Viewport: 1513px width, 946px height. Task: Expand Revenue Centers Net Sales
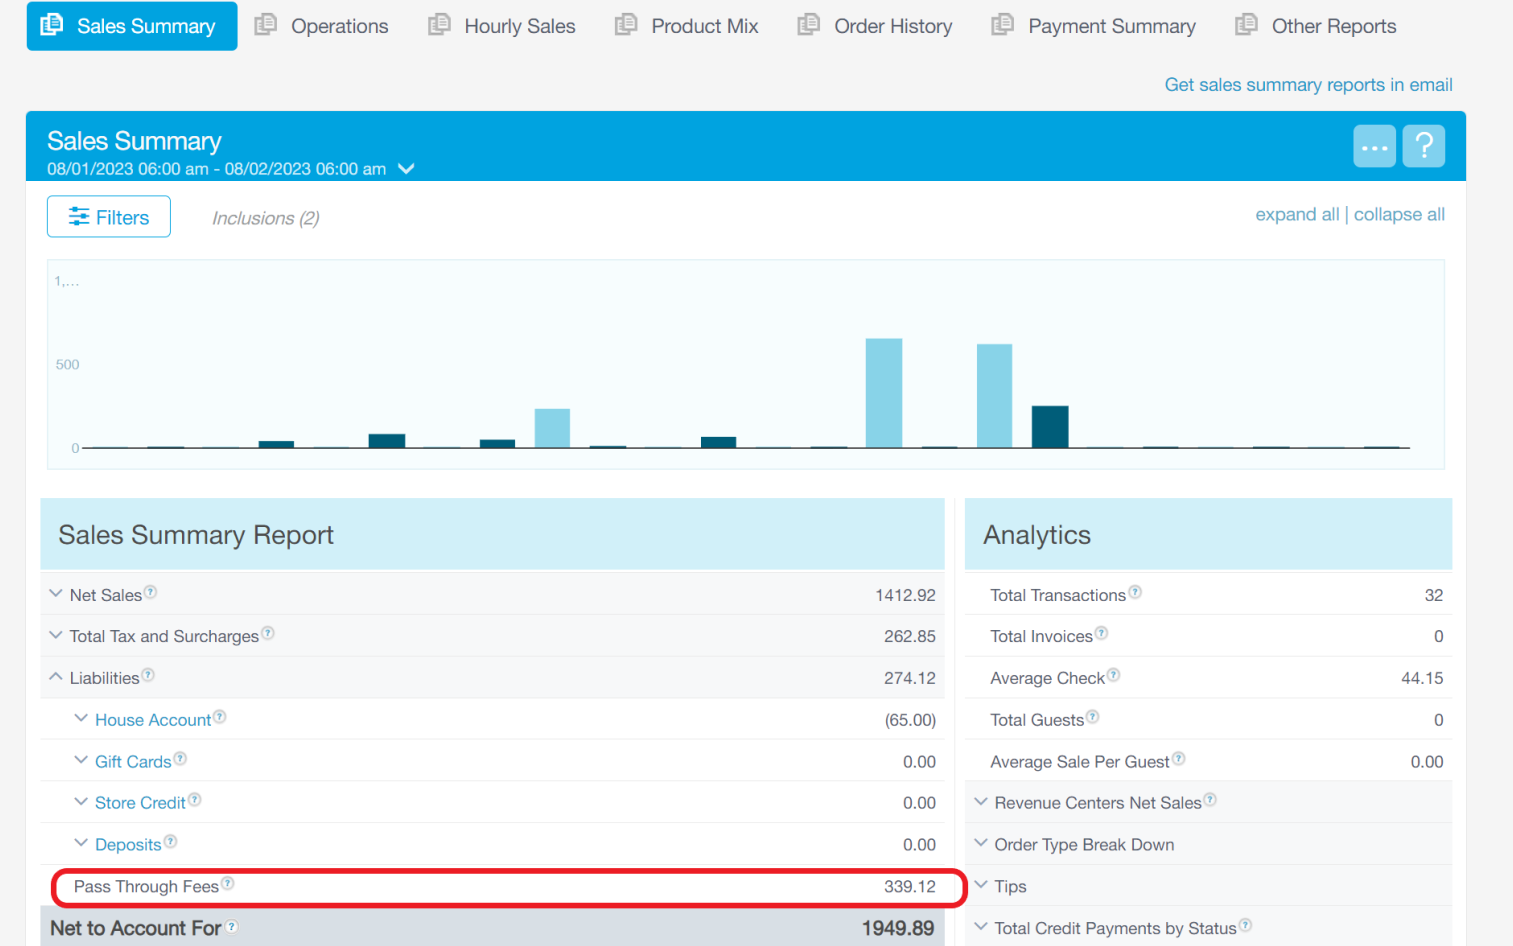[981, 802]
